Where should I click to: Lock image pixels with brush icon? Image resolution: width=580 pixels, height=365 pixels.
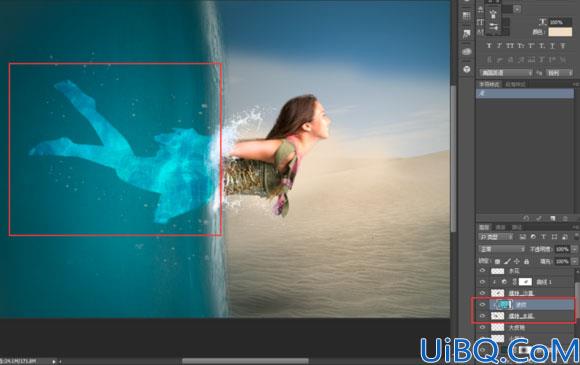pos(507,261)
